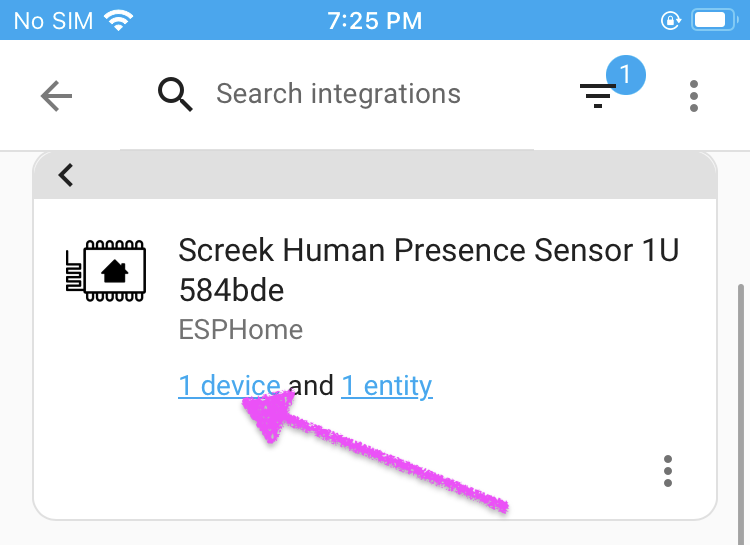Click the ESPHome chip integration icon
The image size is (750, 545).
click(106, 270)
